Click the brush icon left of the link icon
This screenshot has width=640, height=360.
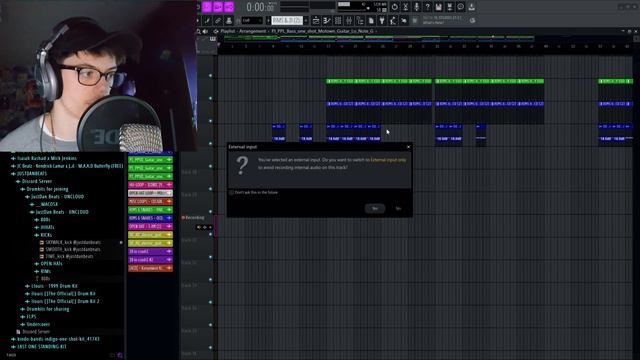pos(207,20)
